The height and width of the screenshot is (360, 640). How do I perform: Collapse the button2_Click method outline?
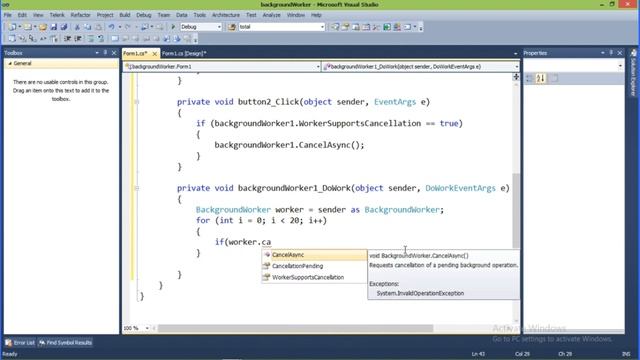[x=137, y=102]
